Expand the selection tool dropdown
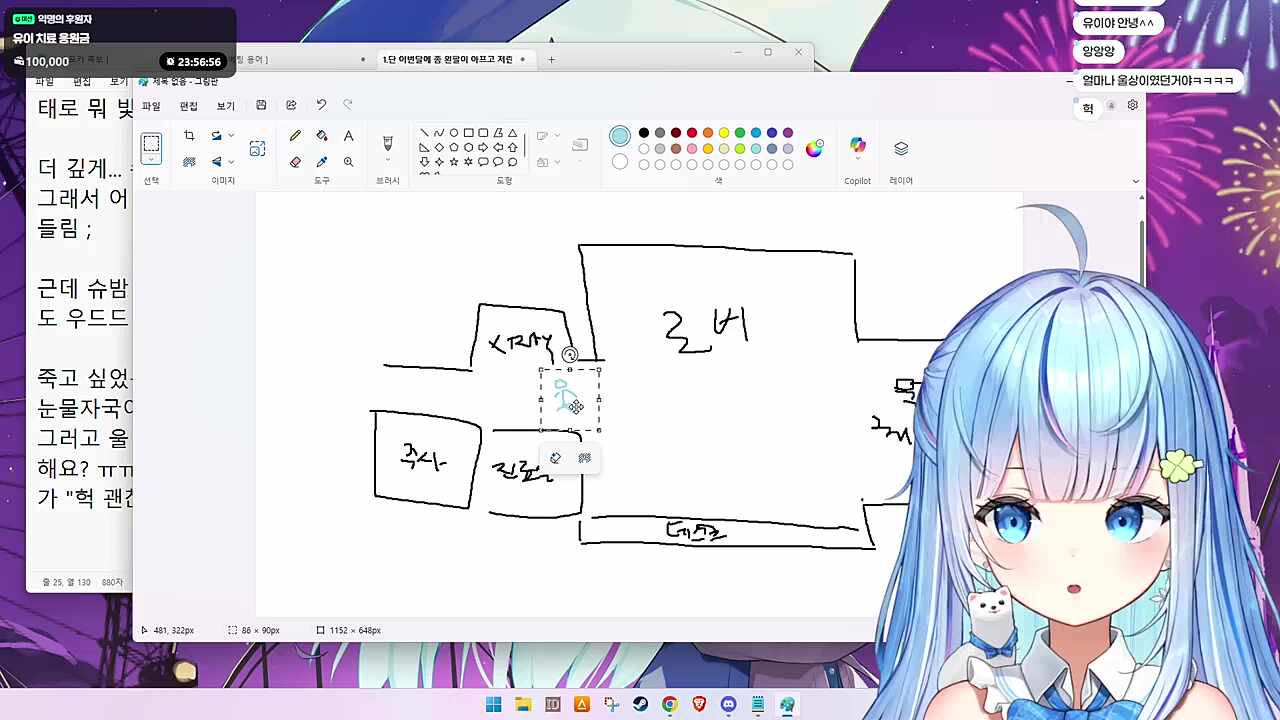This screenshot has width=1280, height=720. click(x=151, y=160)
